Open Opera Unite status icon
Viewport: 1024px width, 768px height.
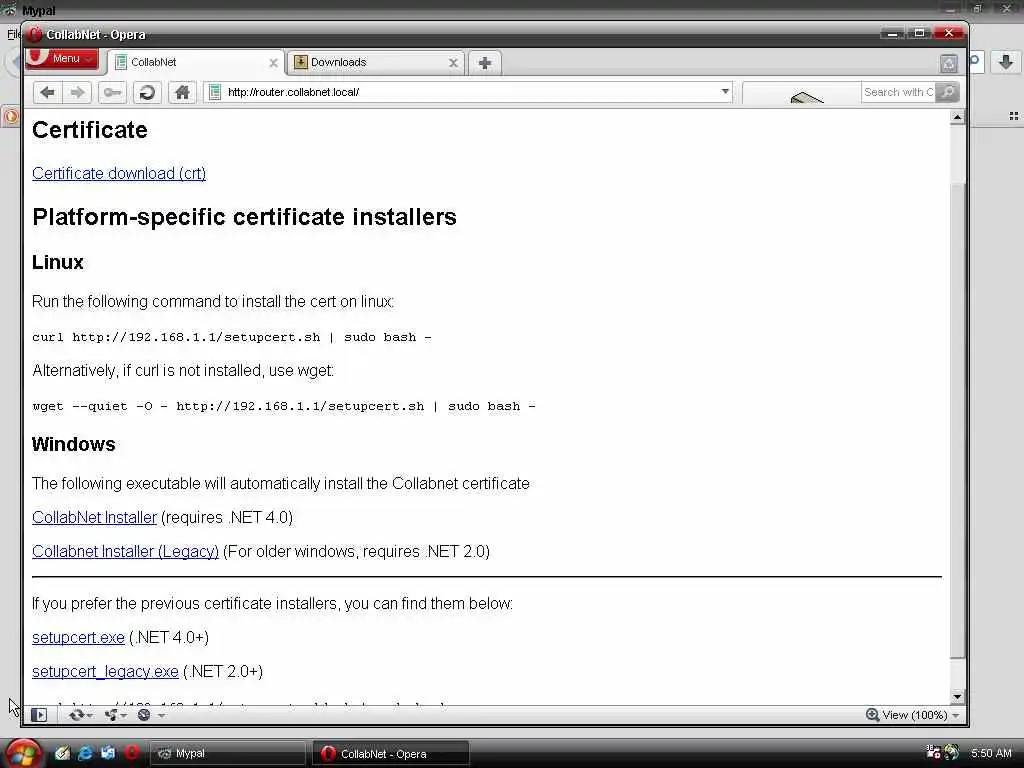111,715
